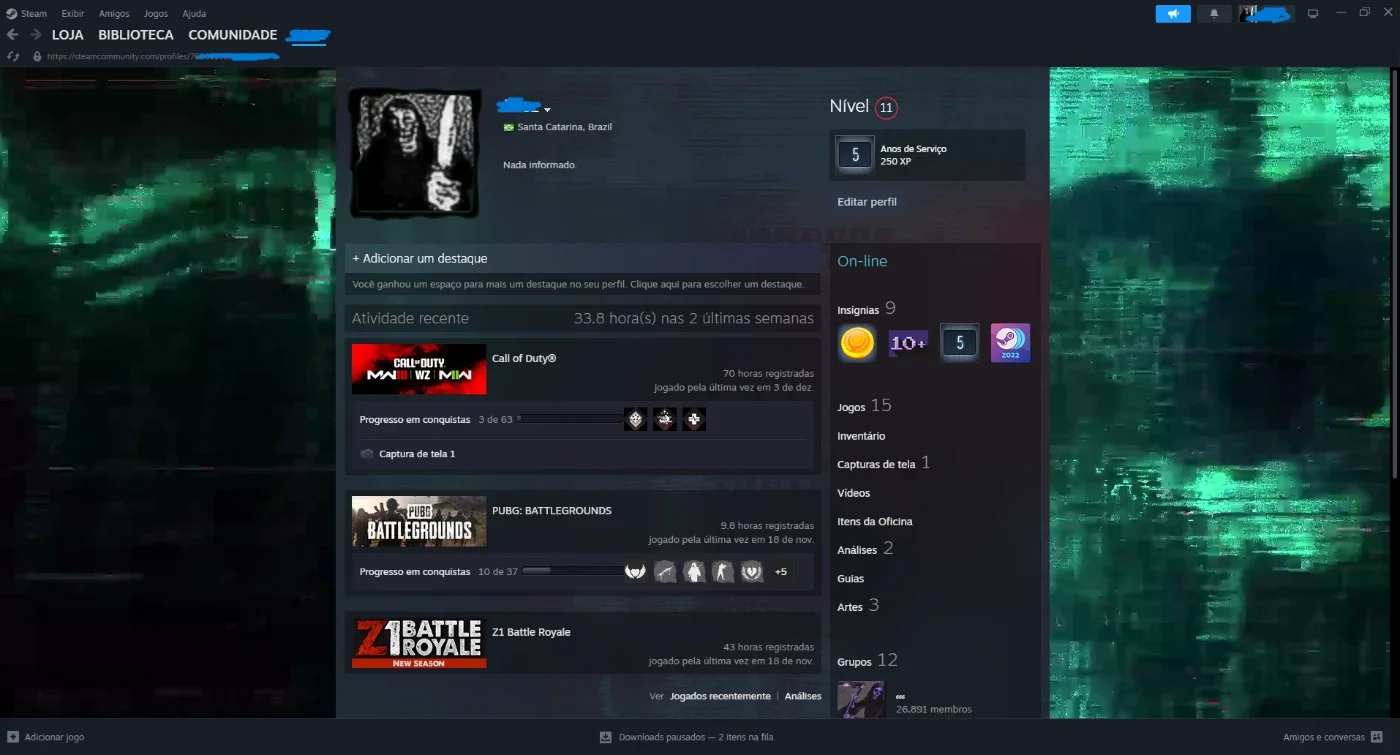This screenshot has height=755, width=1400.
Task: Switch to the COMUNIDADE tab
Action: coord(233,35)
